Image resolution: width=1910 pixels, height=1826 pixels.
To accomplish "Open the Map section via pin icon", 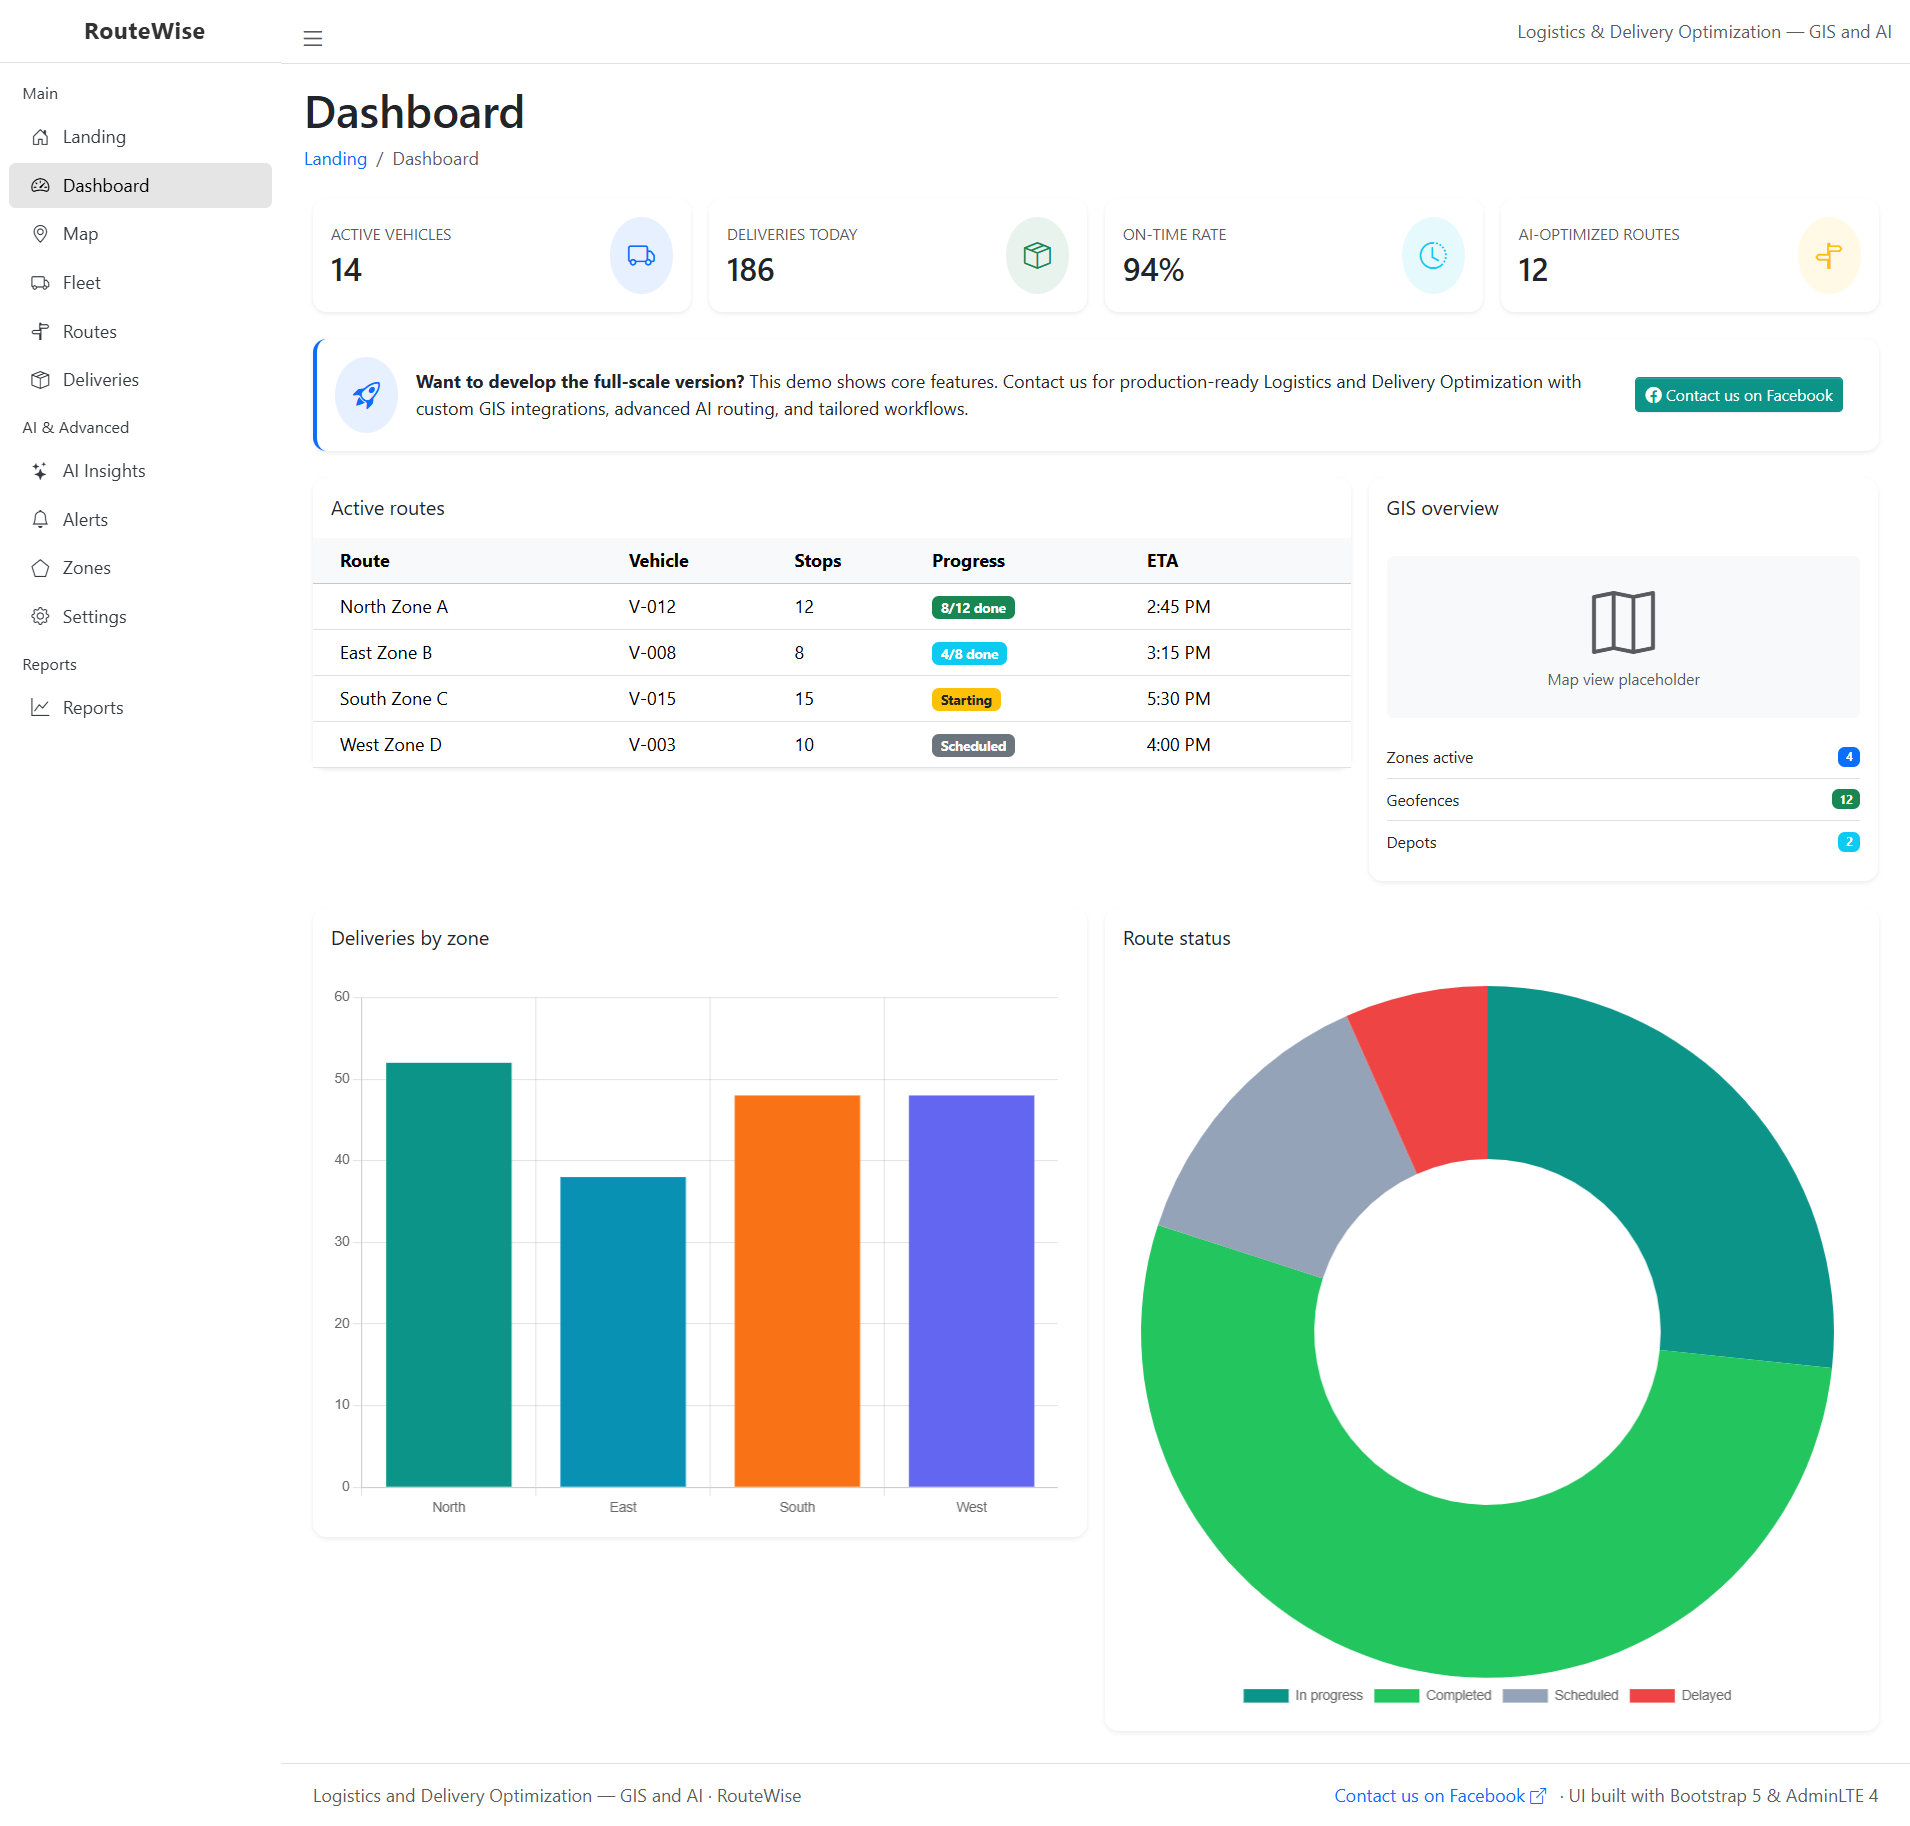I will pos(41,233).
